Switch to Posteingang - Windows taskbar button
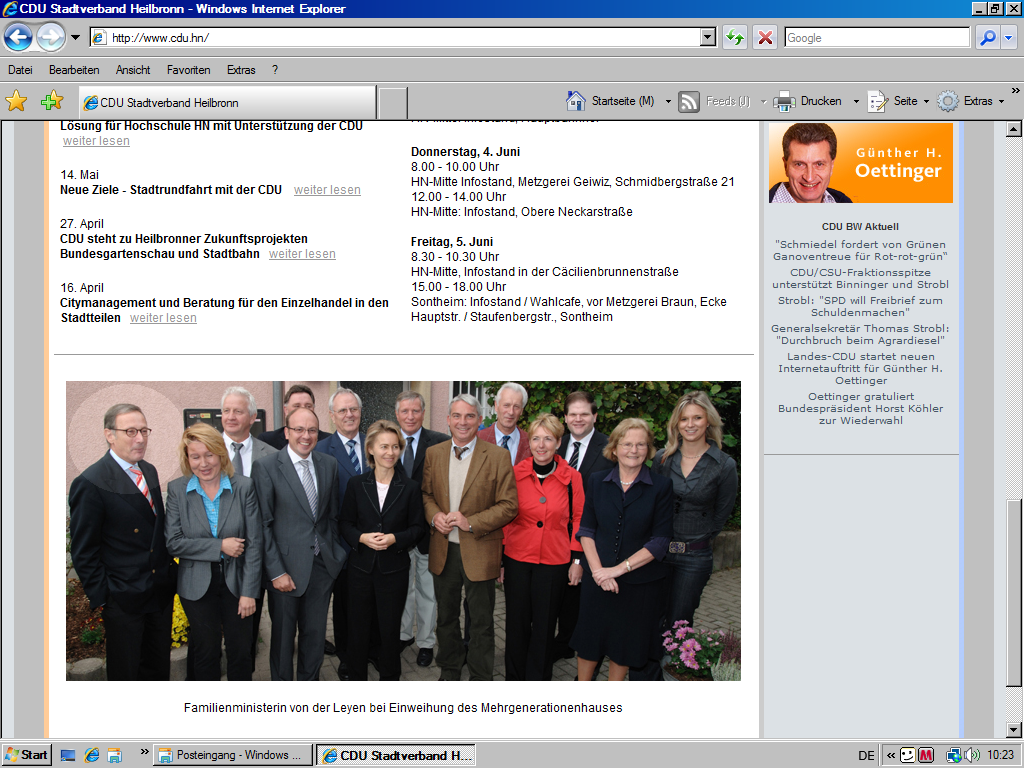The width and height of the screenshot is (1024, 768). pos(233,755)
